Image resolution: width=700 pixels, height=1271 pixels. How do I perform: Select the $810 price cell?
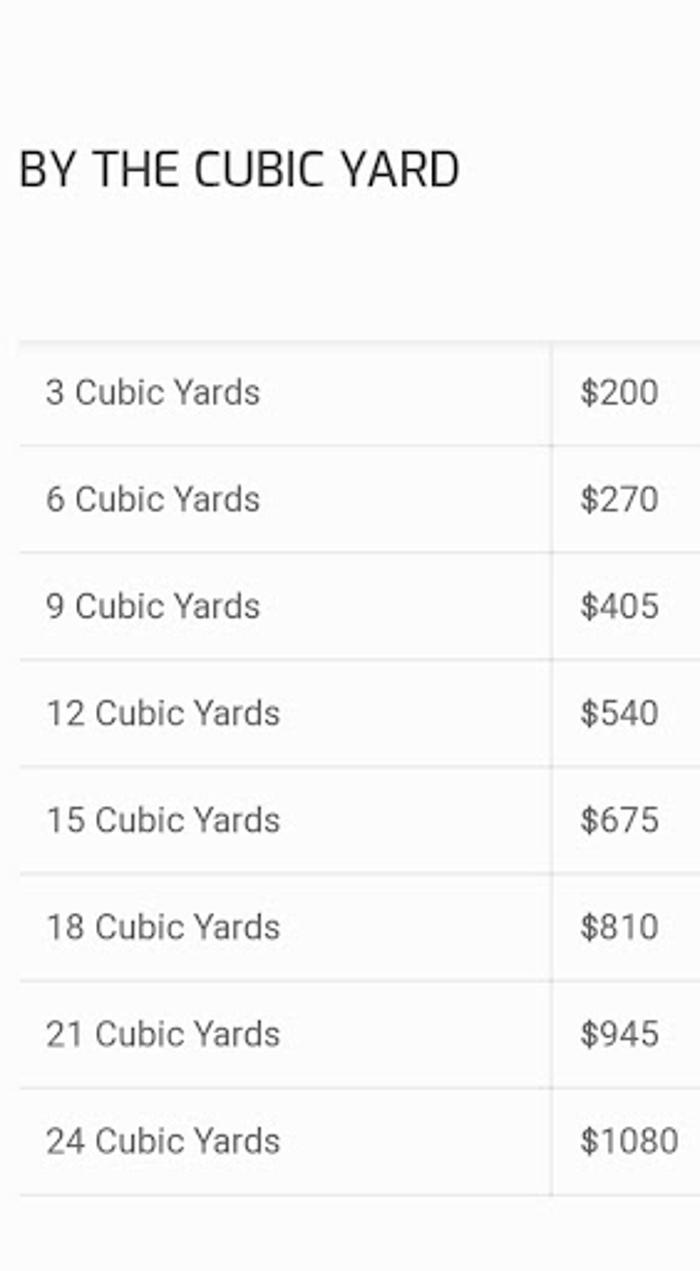click(619, 927)
